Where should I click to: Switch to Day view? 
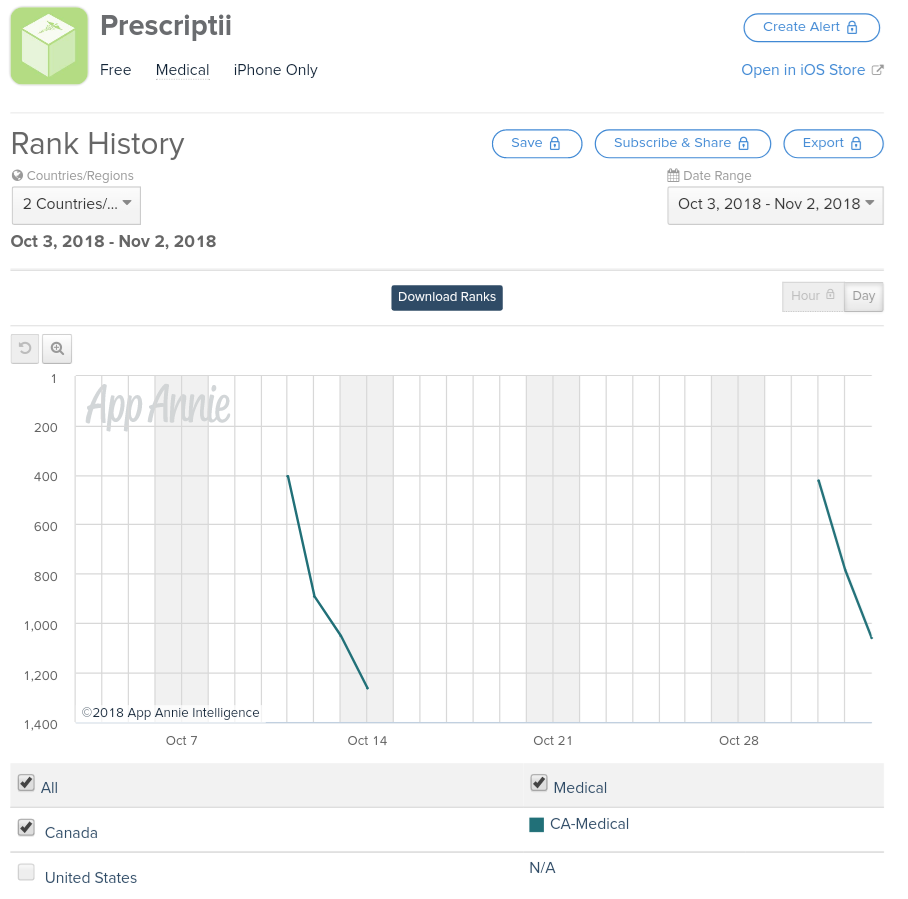coord(864,297)
